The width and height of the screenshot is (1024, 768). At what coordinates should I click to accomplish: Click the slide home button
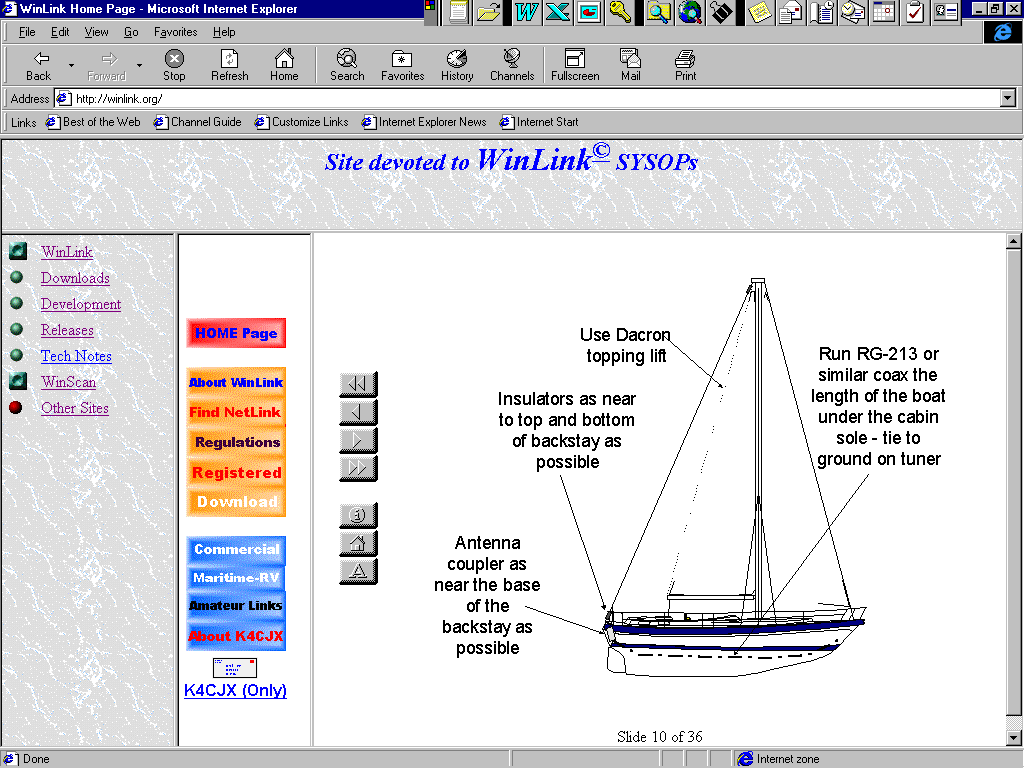358,543
